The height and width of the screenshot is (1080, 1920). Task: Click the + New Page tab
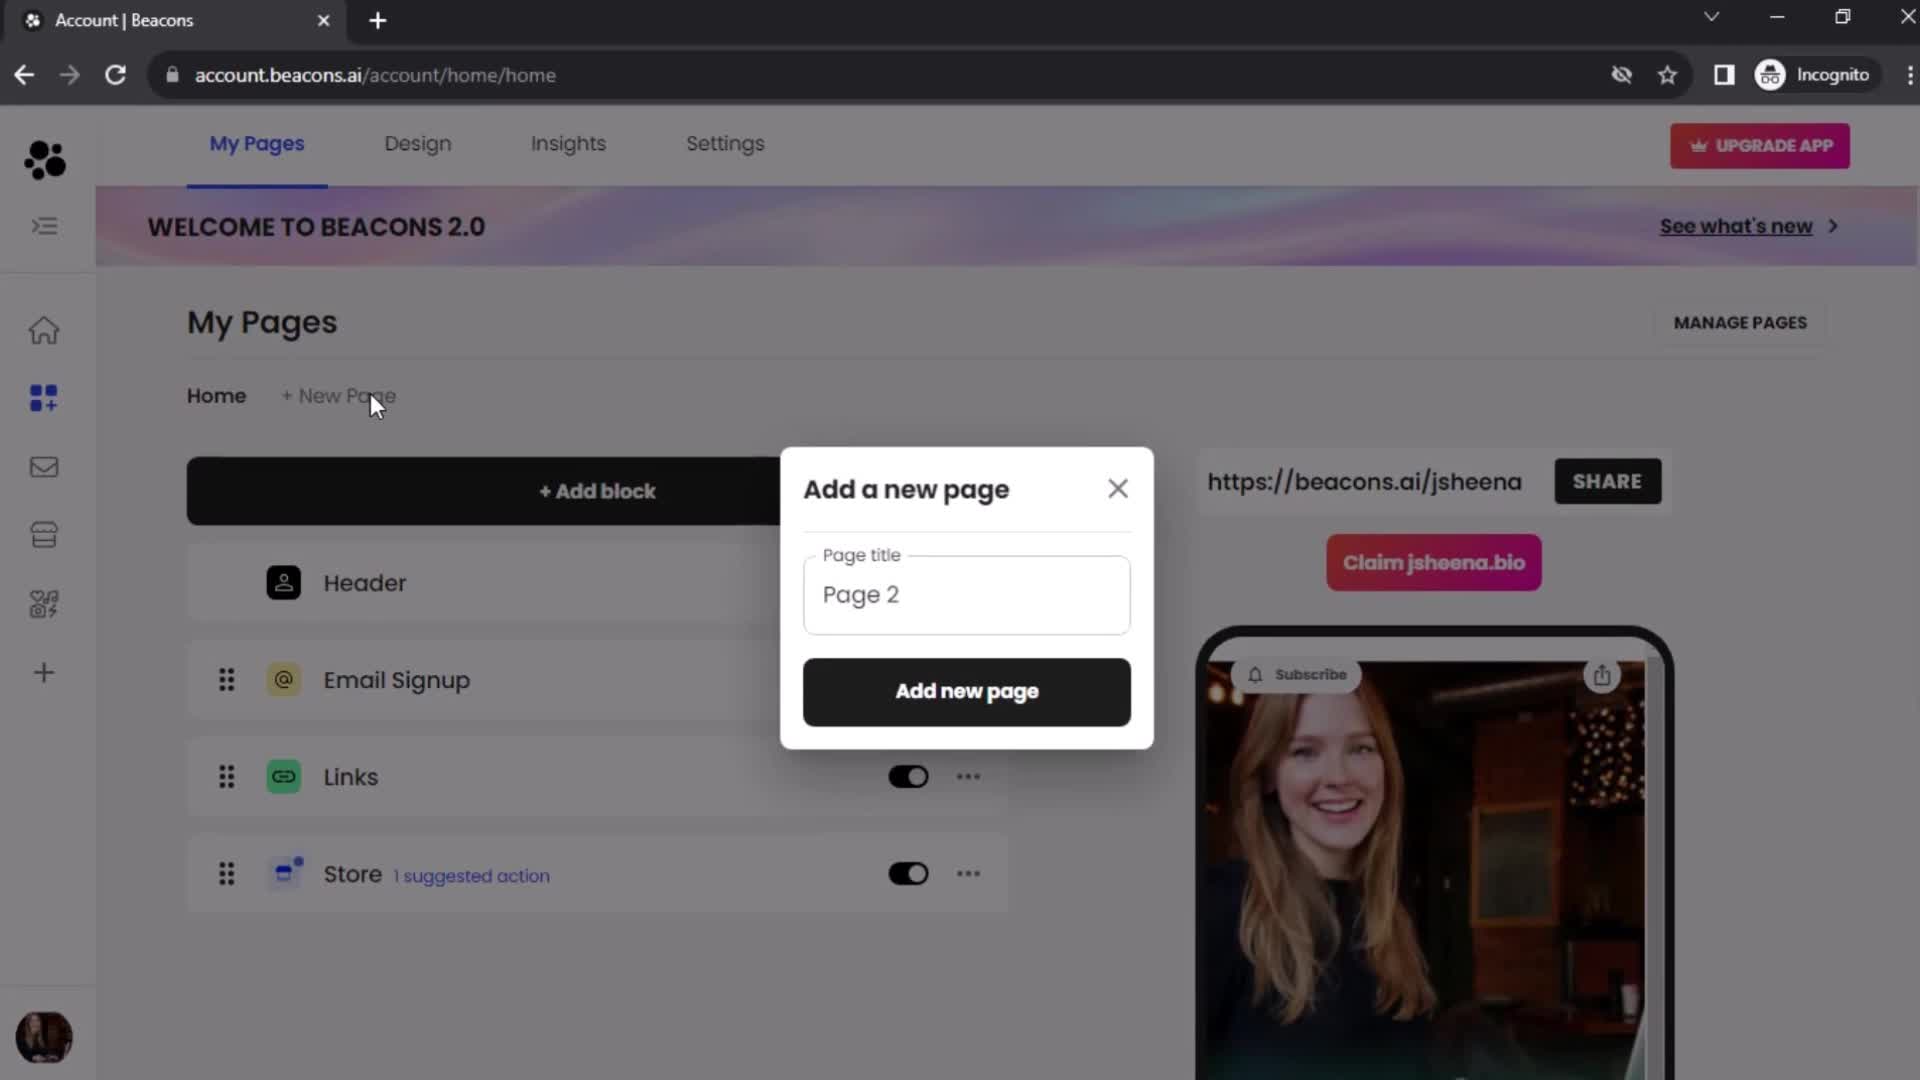coord(338,396)
